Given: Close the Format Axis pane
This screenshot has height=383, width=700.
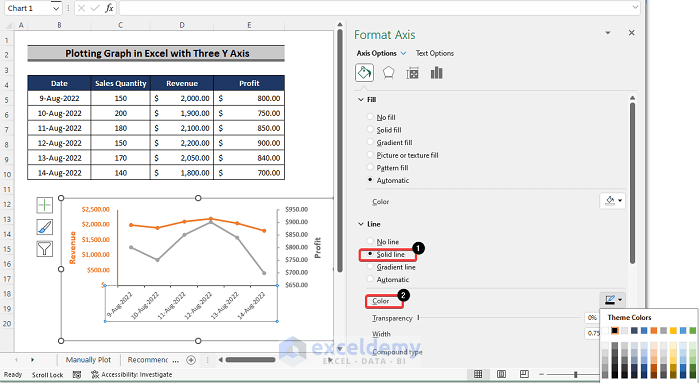Looking at the screenshot, I should tap(631, 33).
